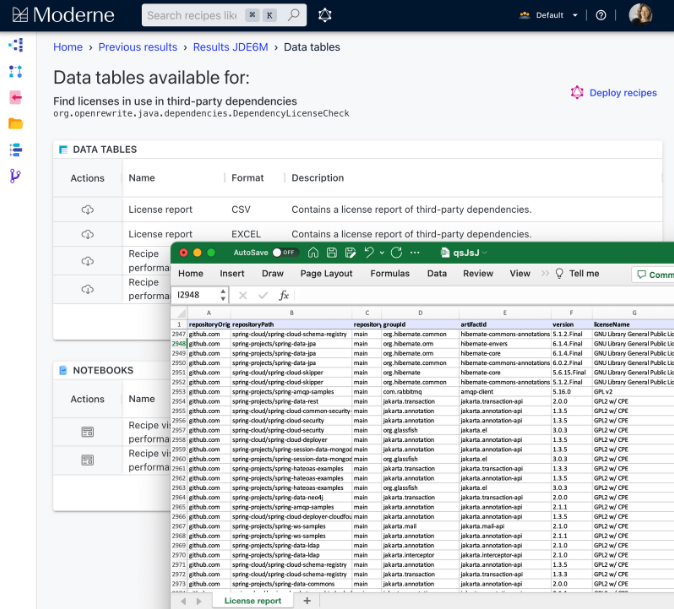Go to Home breadcrumb
The width and height of the screenshot is (674, 609).
point(68,47)
